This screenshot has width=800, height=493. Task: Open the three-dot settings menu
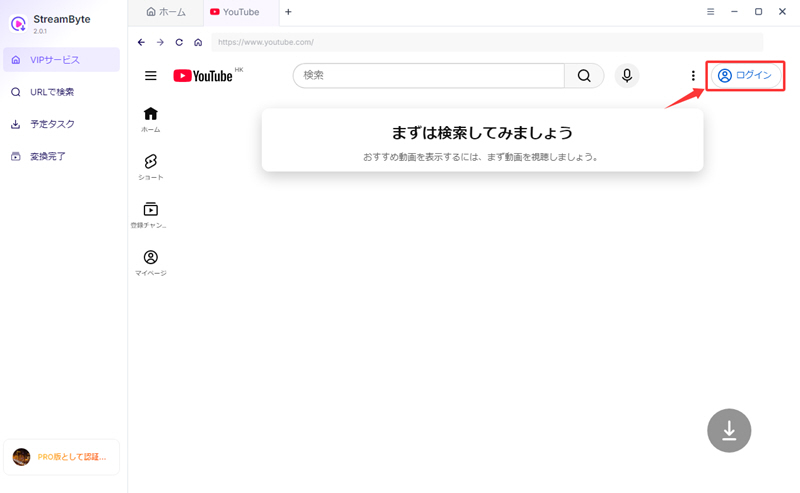tap(693, 76)
